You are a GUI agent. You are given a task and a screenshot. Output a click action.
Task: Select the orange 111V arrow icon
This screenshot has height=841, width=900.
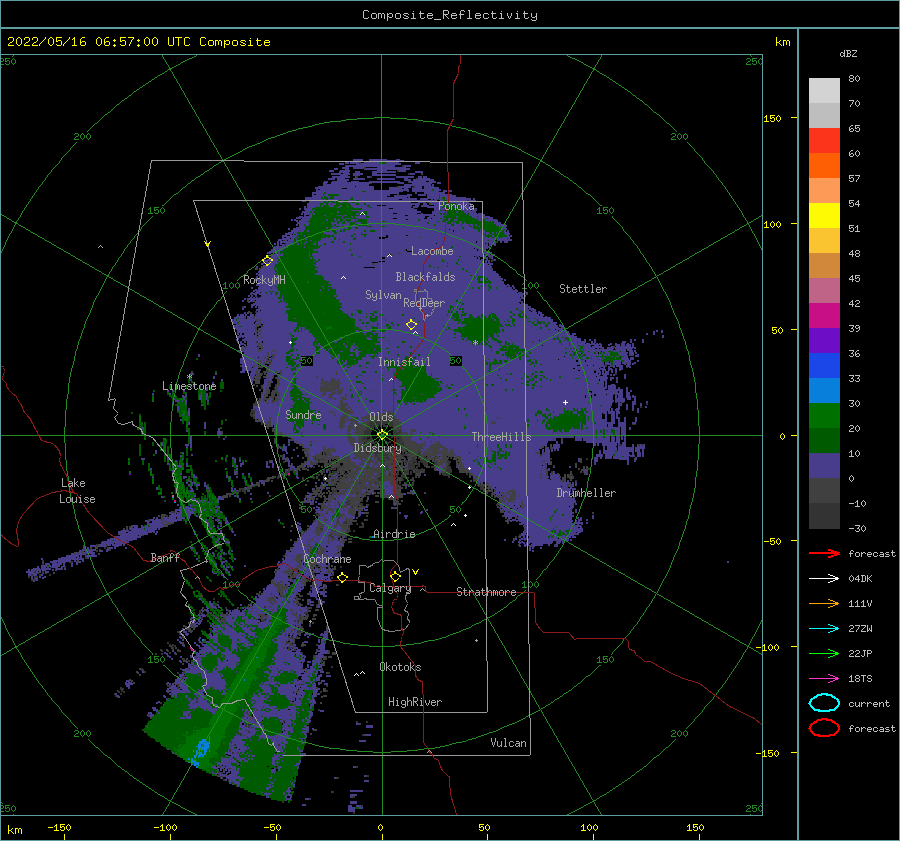pos(824,603)
